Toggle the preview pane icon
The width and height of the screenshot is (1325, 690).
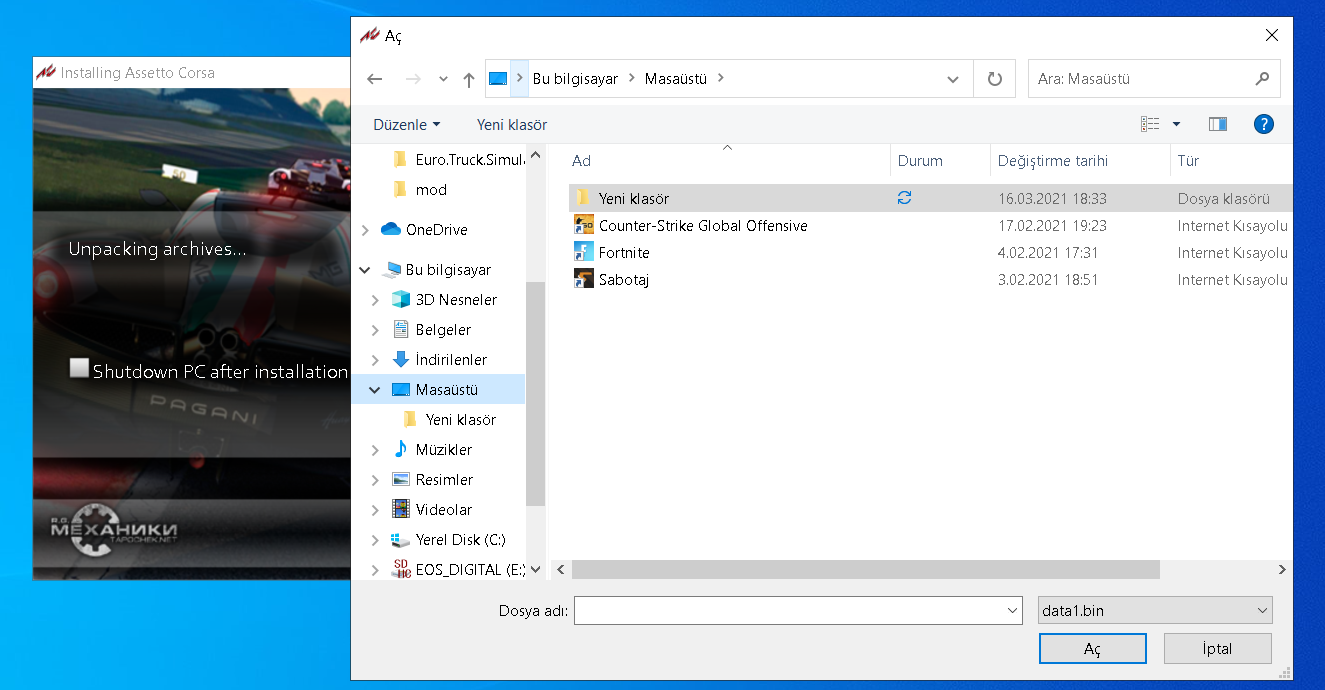point(1217,124)
